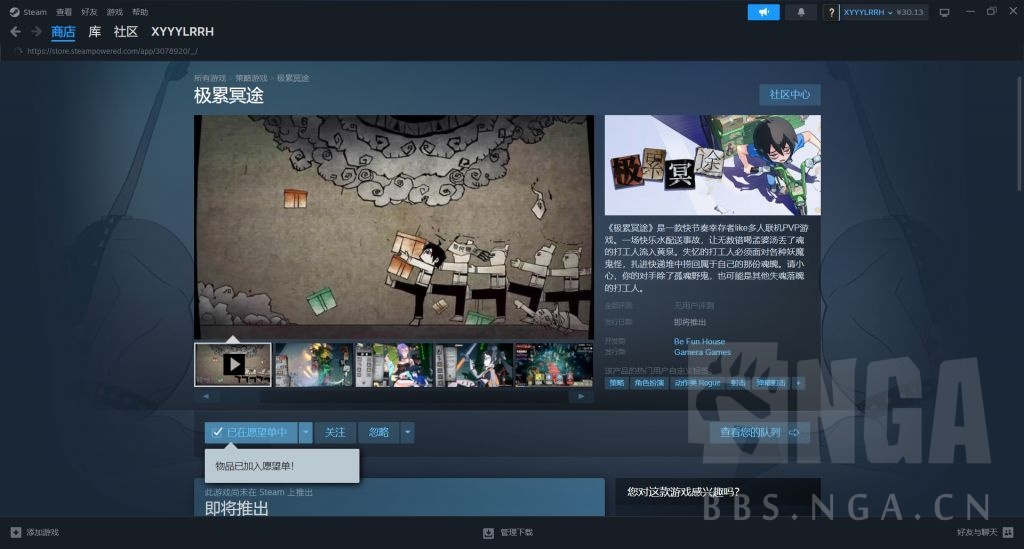1024x549 pixels.
Task: Open 好友与聊天 friends chat
Action: (985, 533)
